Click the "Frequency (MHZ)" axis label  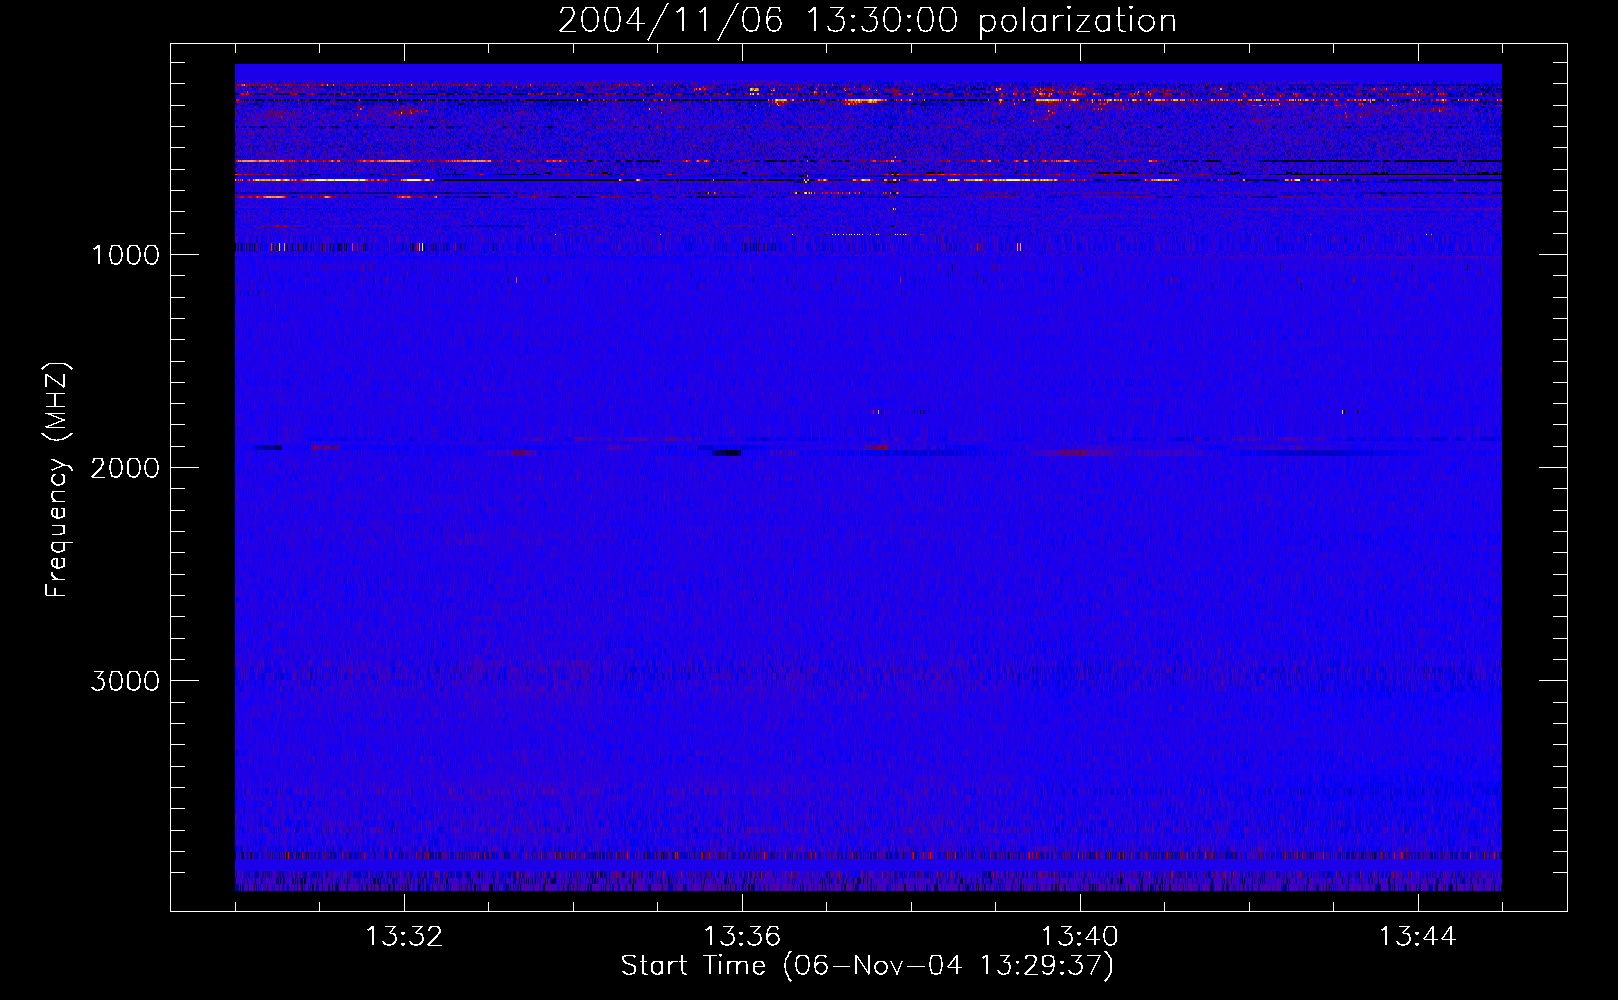pyautogui.click(x=57, y=480)
